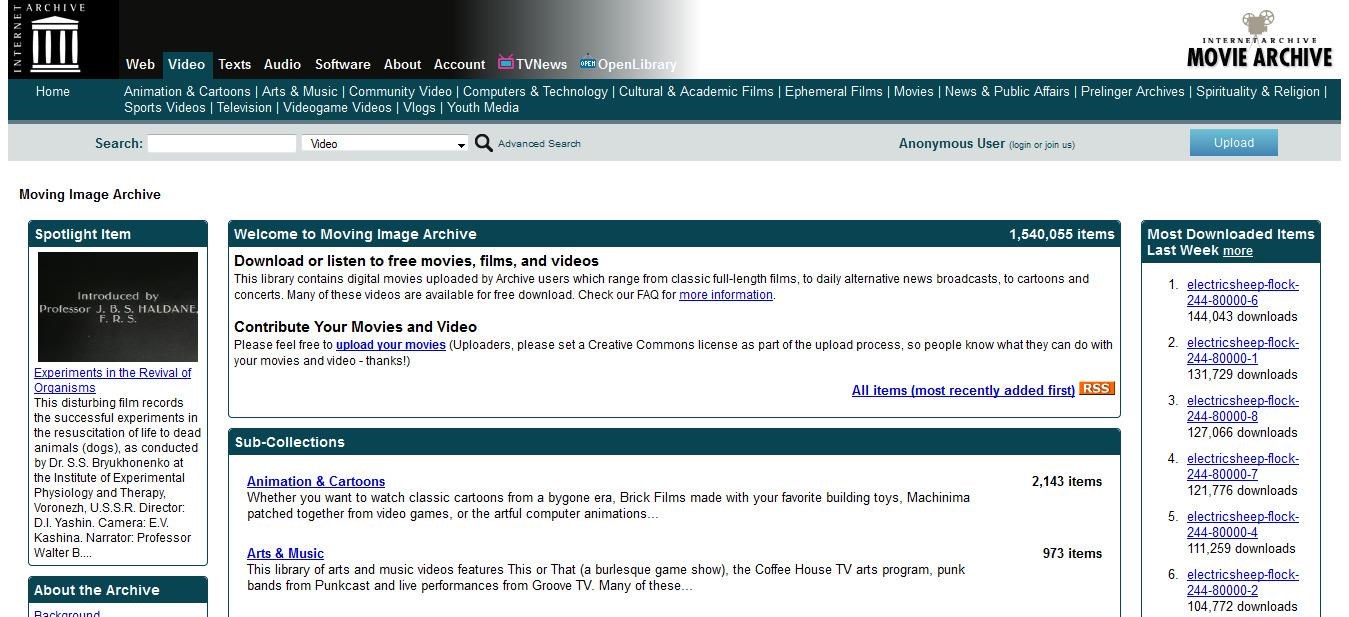Open Prelinger Archives category

[x=1132, y=91]
